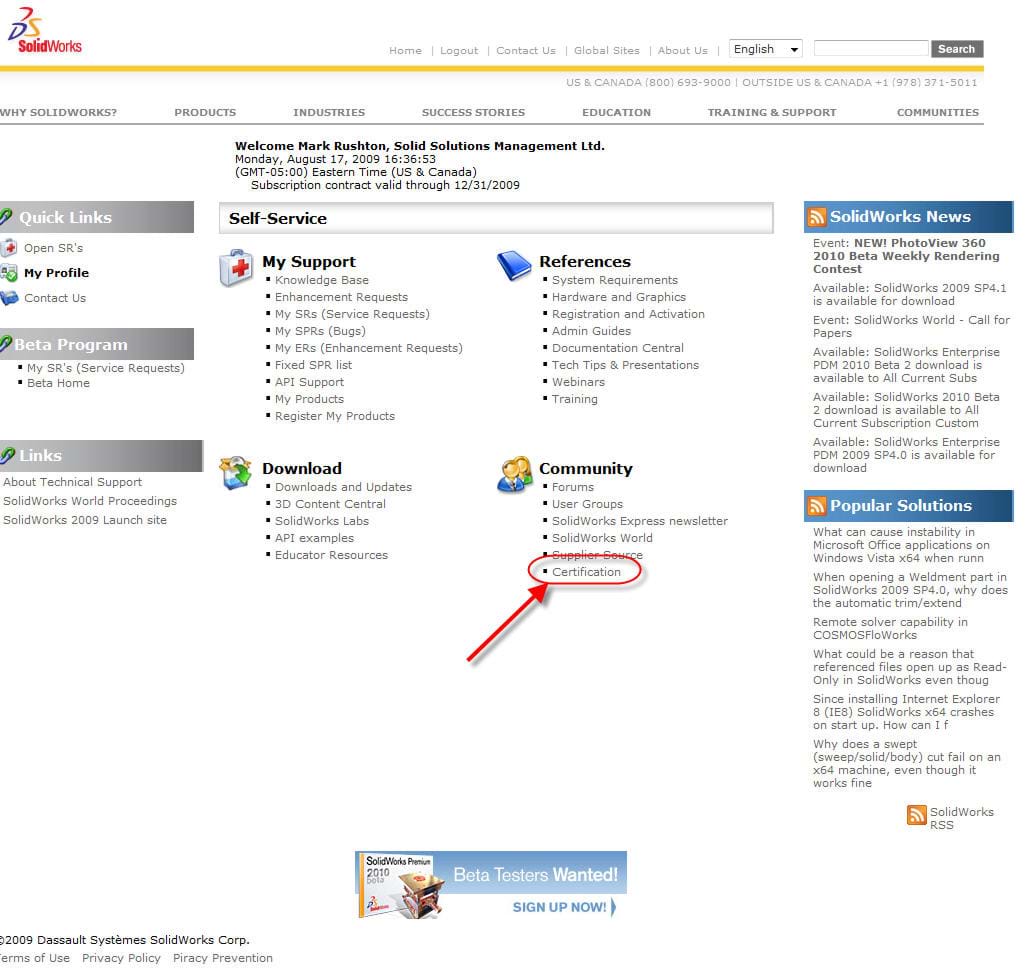Open the Products navigation menu
This screenshot has height=973, width=1030.
[205, 112]
